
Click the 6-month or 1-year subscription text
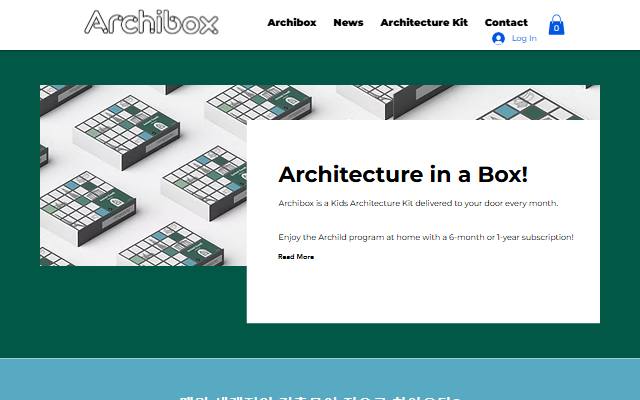(426, 237)
